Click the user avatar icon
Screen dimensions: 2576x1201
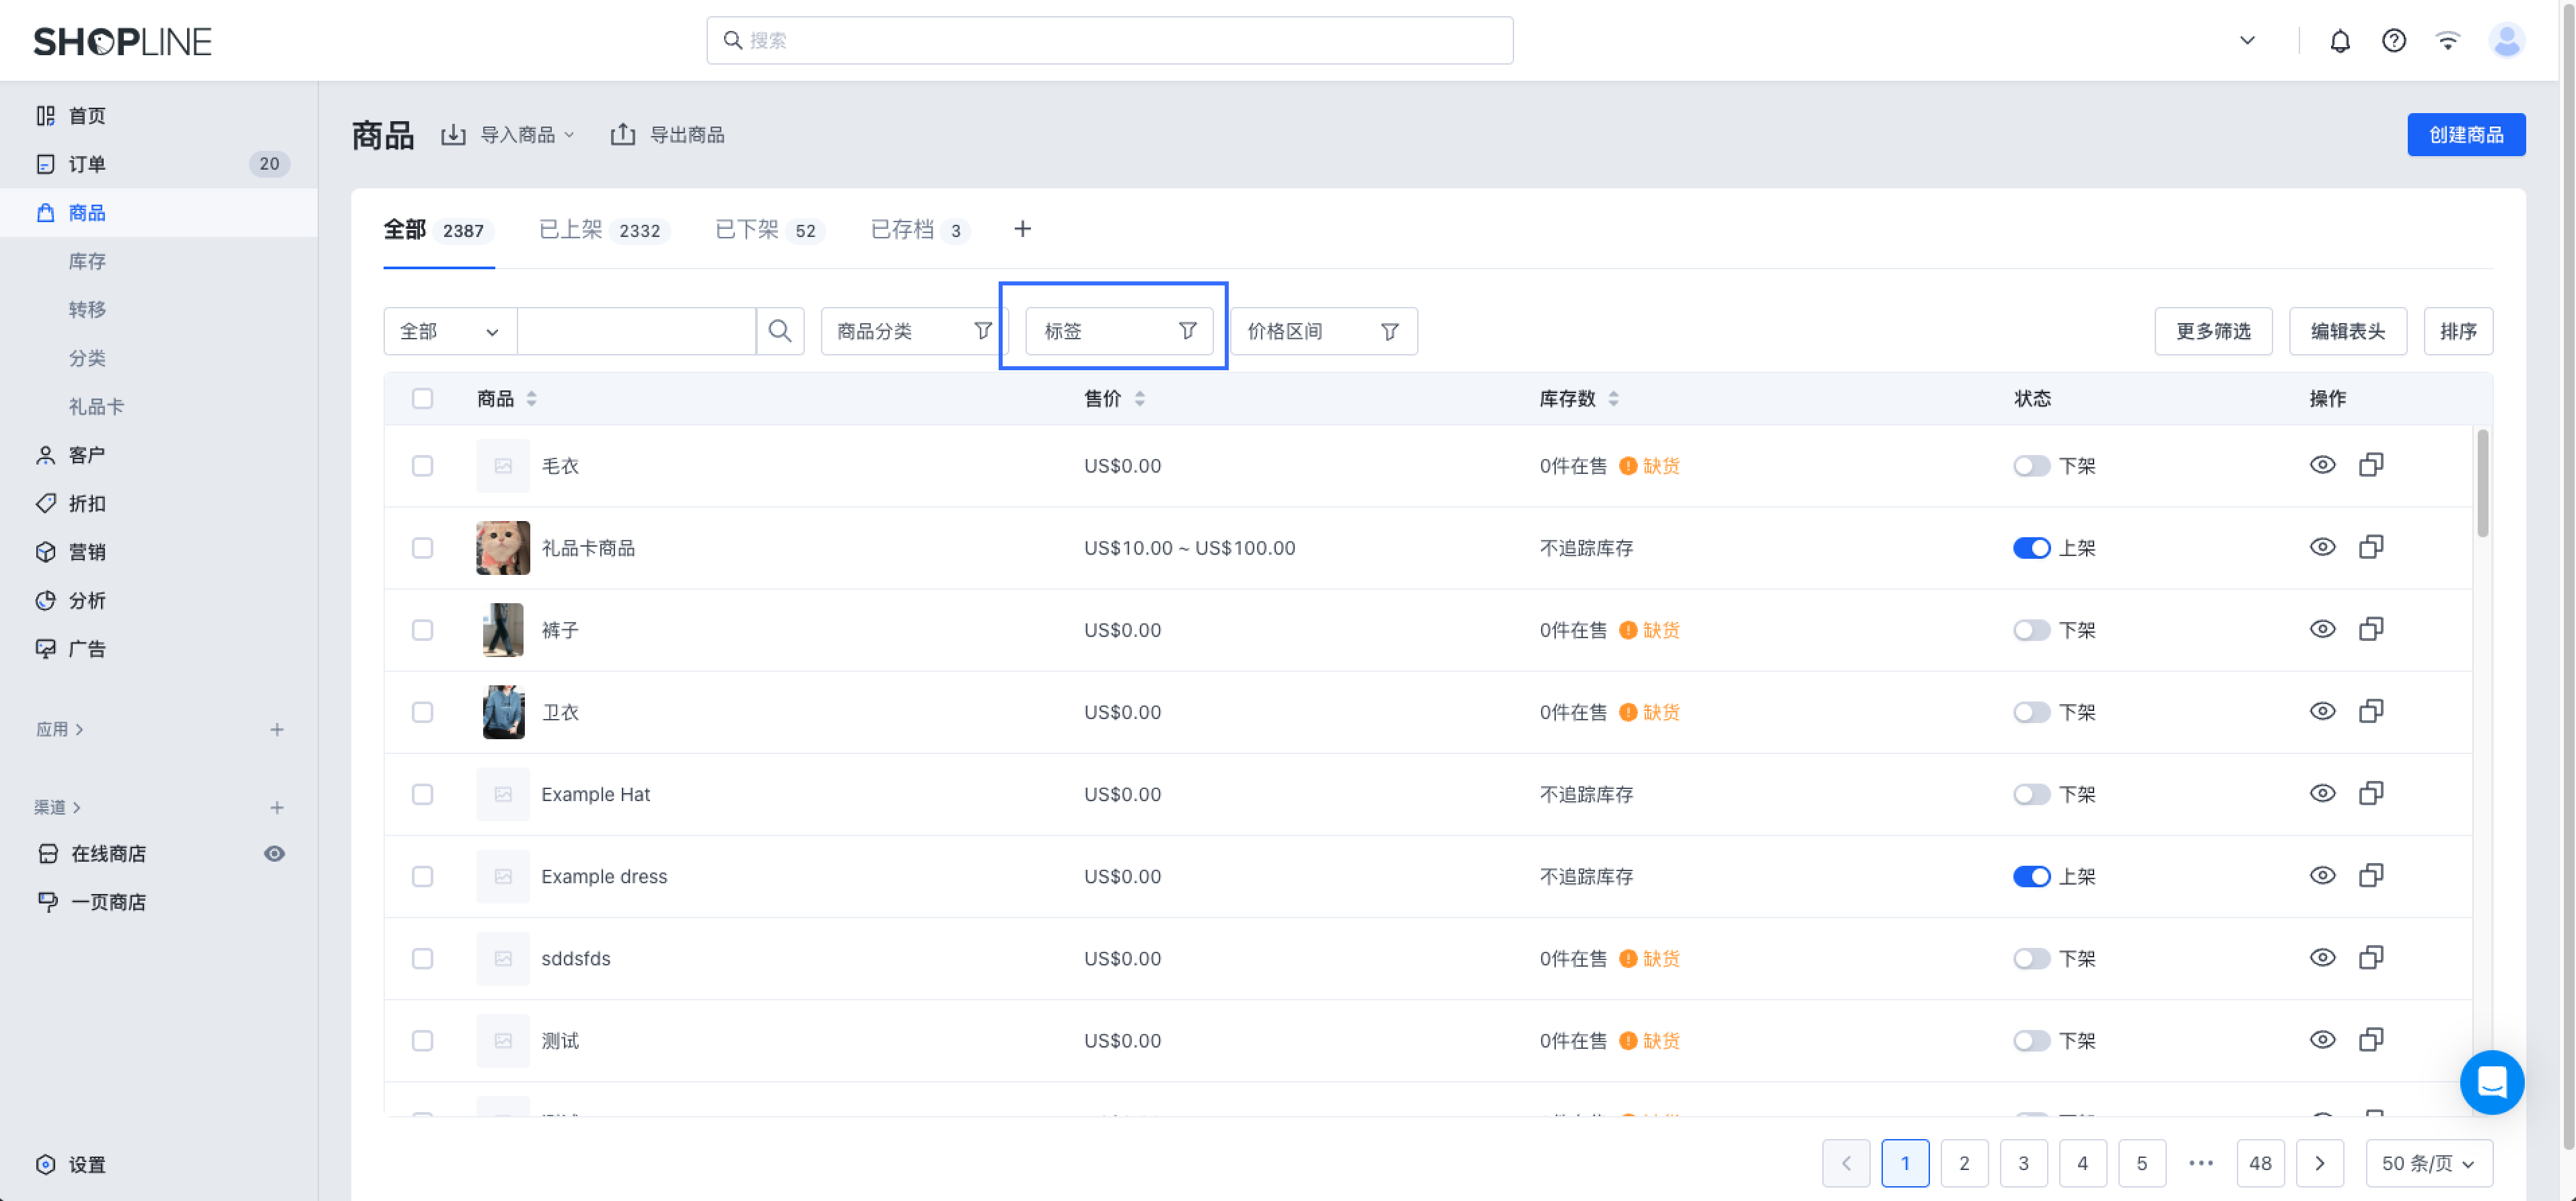(2506, 41)
